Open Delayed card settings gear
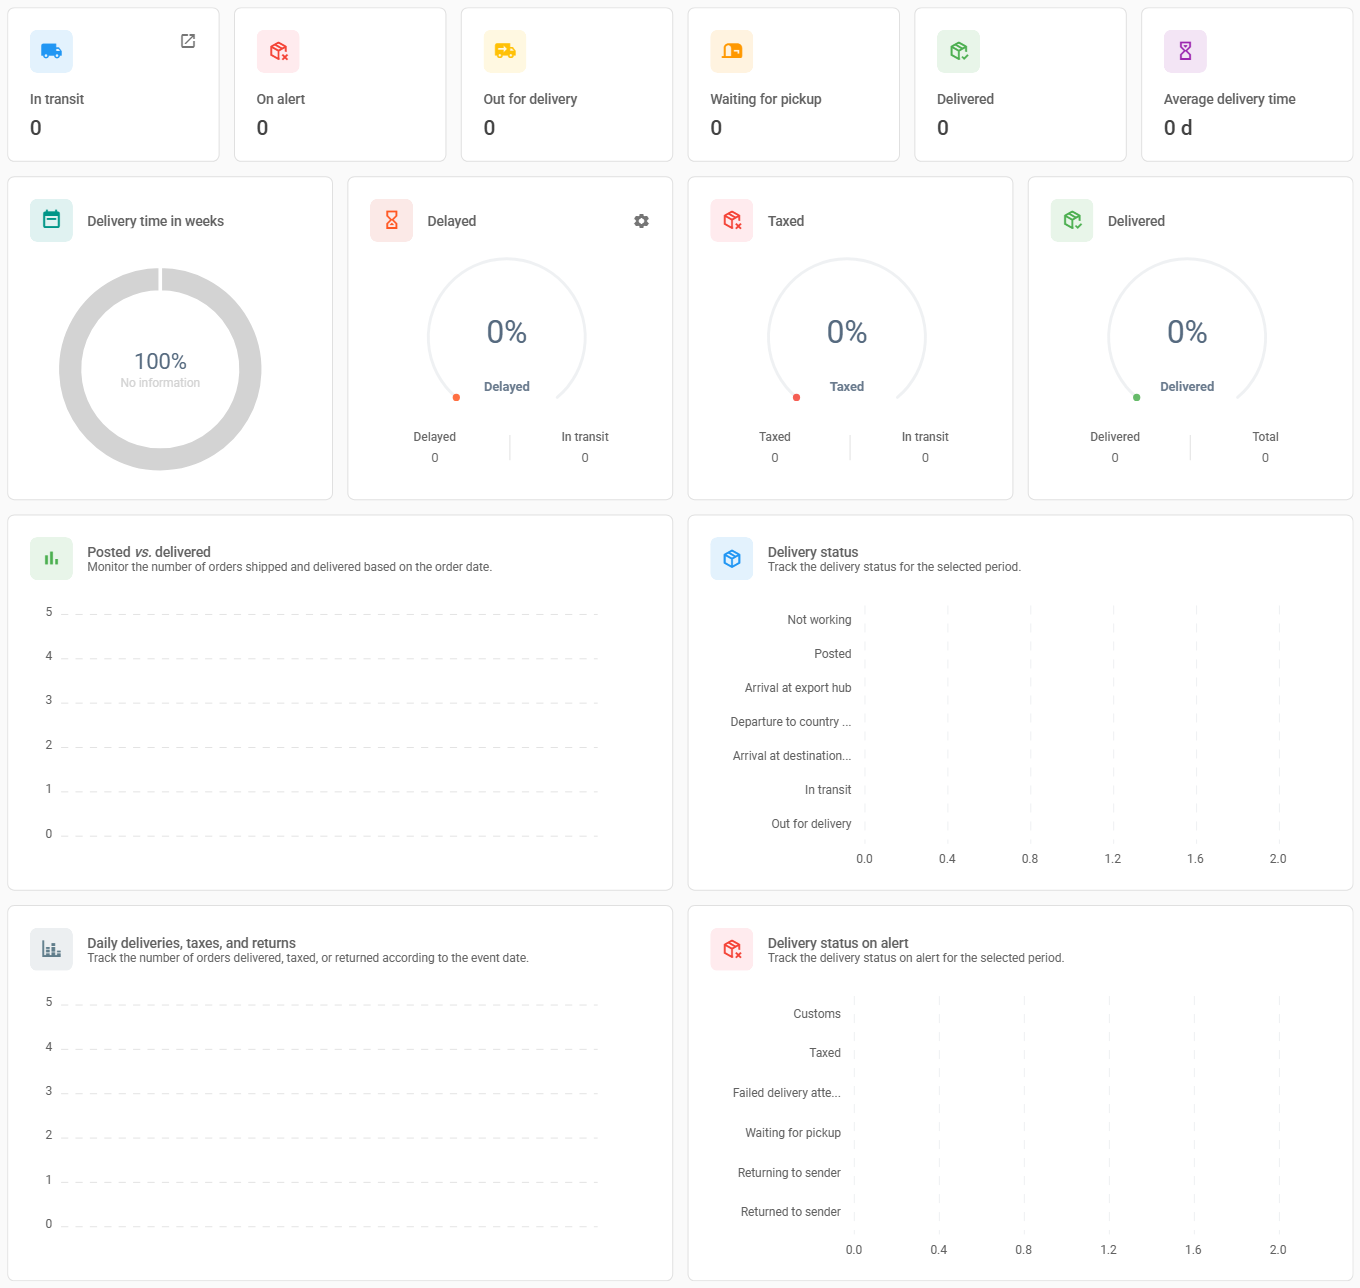1360x1288 pixels. (641, 221)
